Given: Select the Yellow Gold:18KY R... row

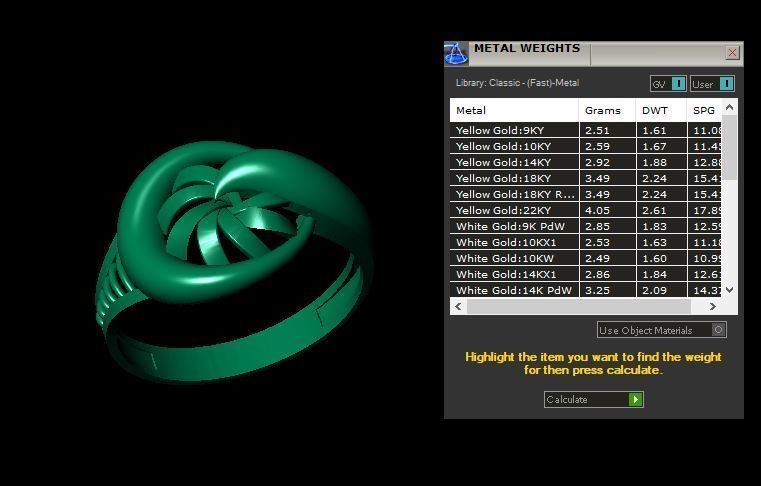Looking at the screenshot, I should (586, 194).
